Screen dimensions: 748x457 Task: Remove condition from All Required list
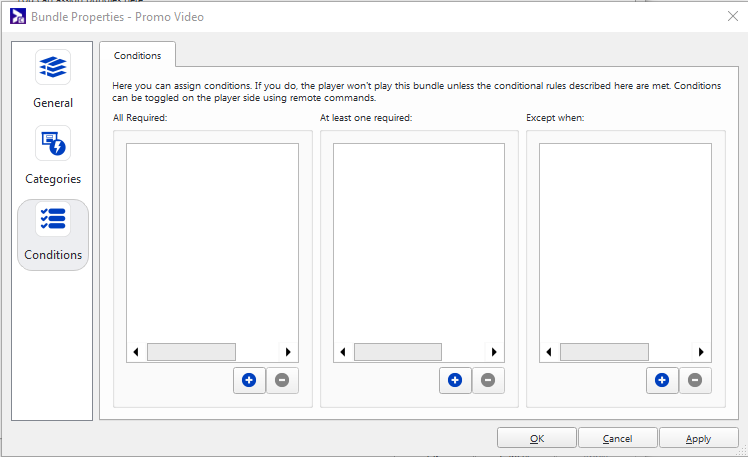click(282, 380)
